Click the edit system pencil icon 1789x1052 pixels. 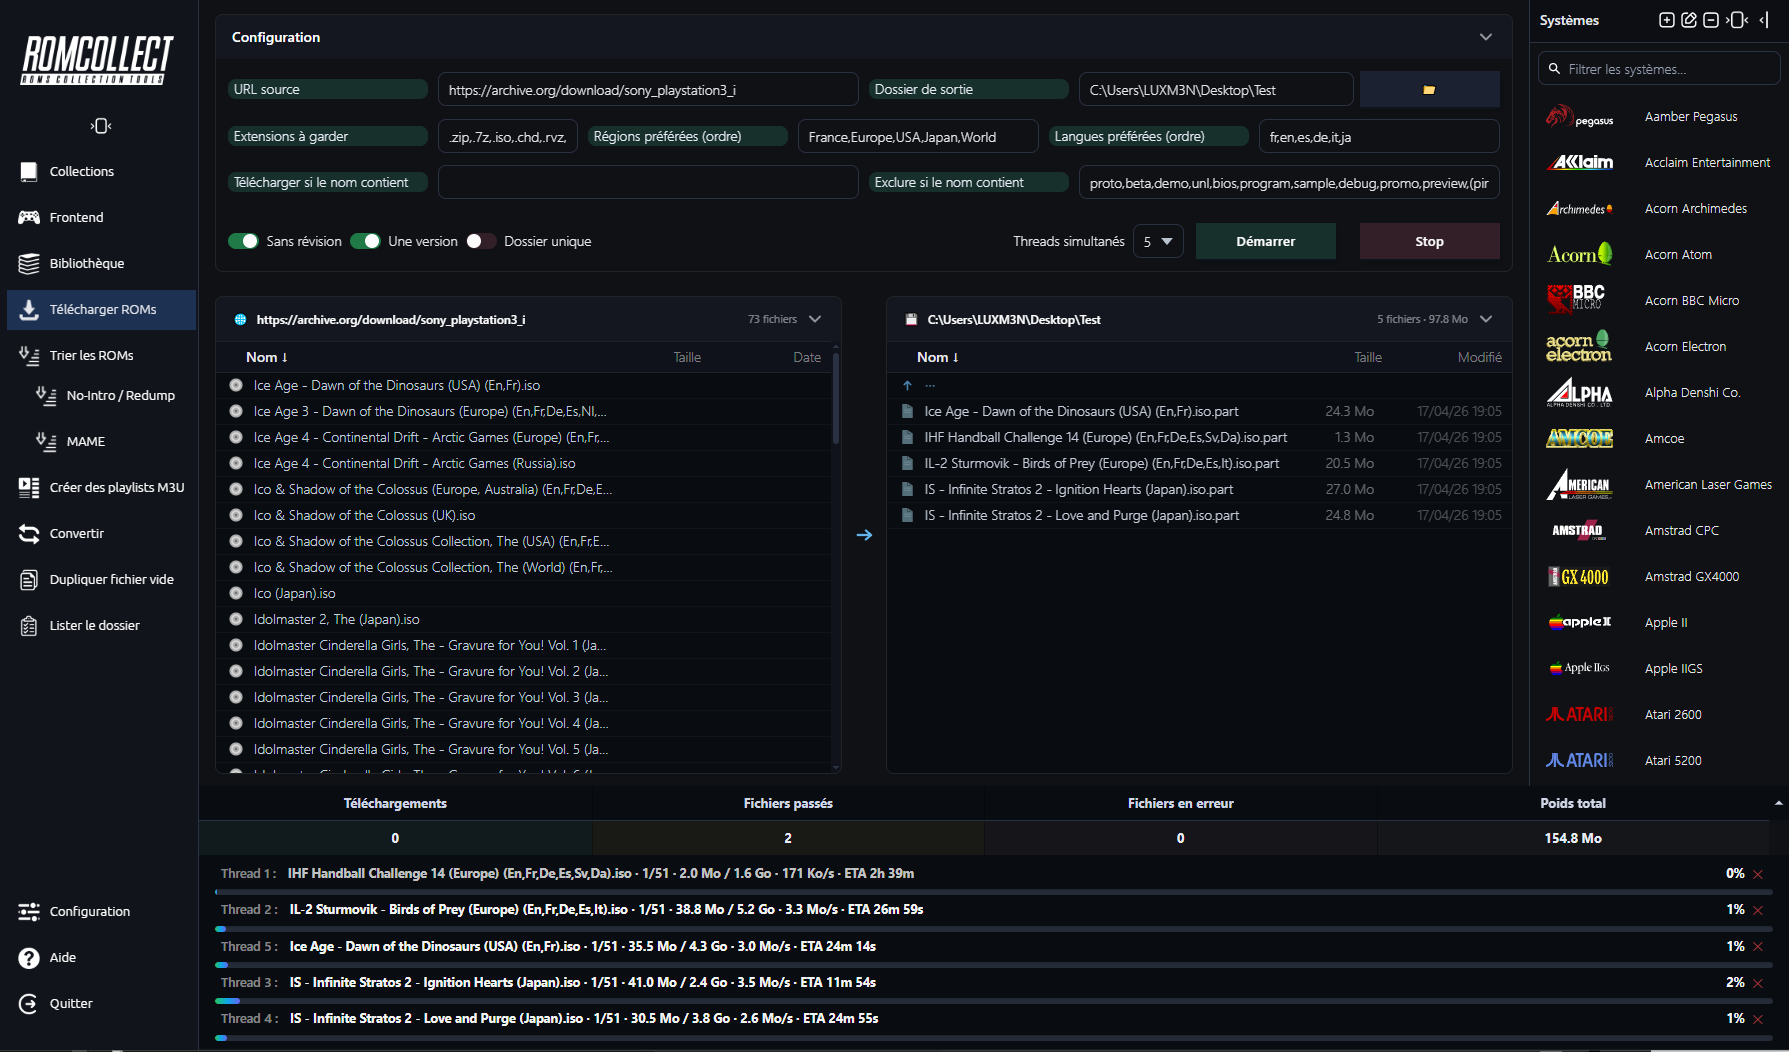tap(1689, 20)
